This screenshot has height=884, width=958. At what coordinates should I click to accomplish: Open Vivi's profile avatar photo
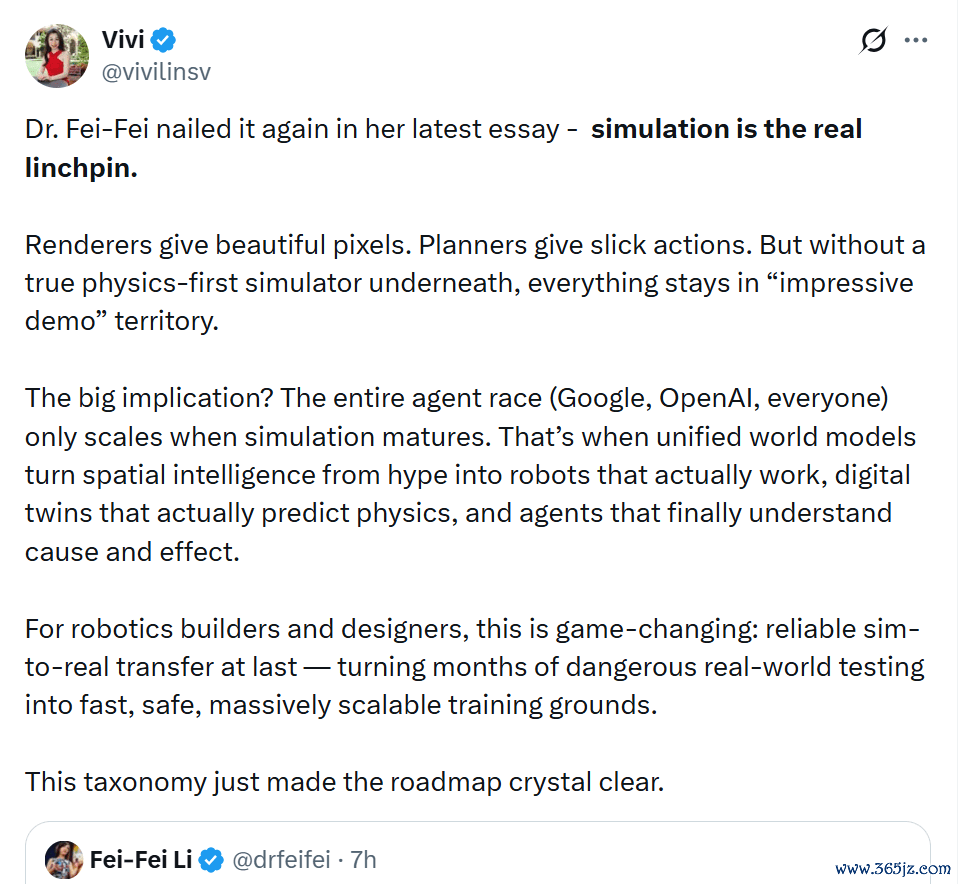[57, 56]
